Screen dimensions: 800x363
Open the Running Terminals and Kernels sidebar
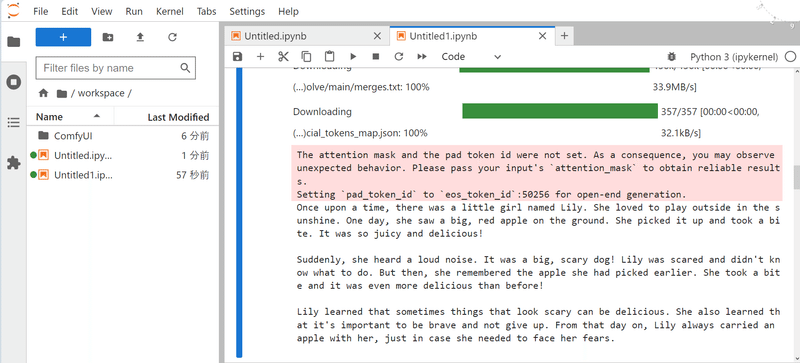tap(14, 82)
